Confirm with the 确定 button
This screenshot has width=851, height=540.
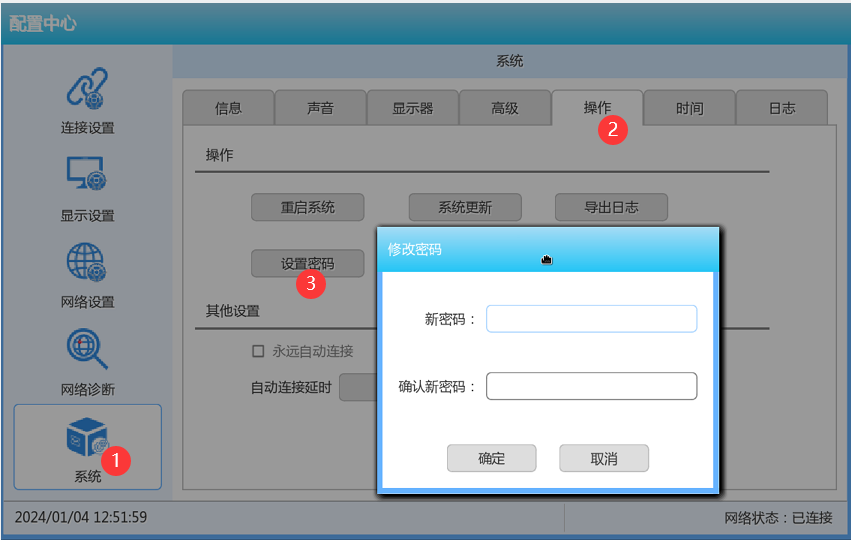pos(492,459)
